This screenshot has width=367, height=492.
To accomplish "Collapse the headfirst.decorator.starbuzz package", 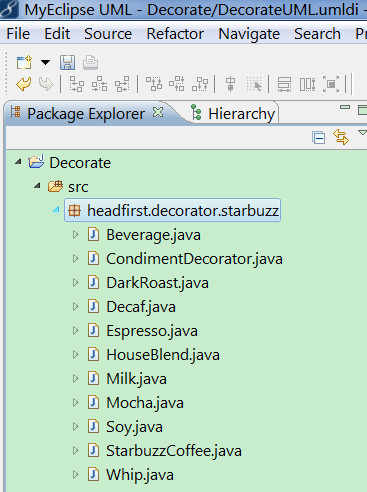I will pos(56,210).
